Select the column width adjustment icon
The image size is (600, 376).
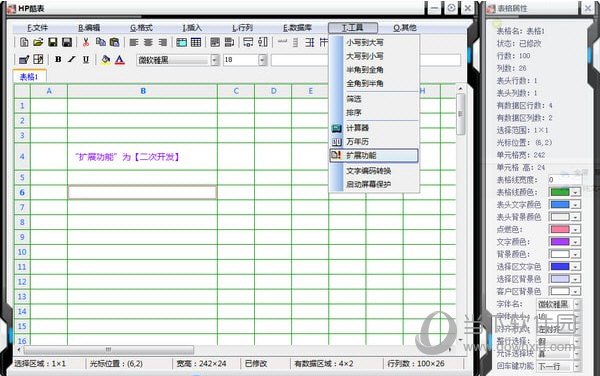(295, 42)
